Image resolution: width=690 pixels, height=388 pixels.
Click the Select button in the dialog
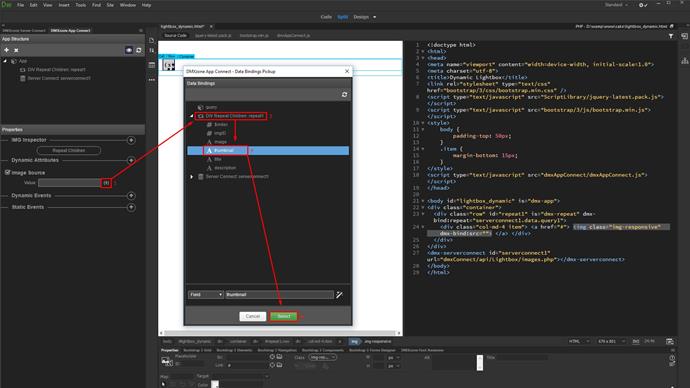tap(284, 316)
